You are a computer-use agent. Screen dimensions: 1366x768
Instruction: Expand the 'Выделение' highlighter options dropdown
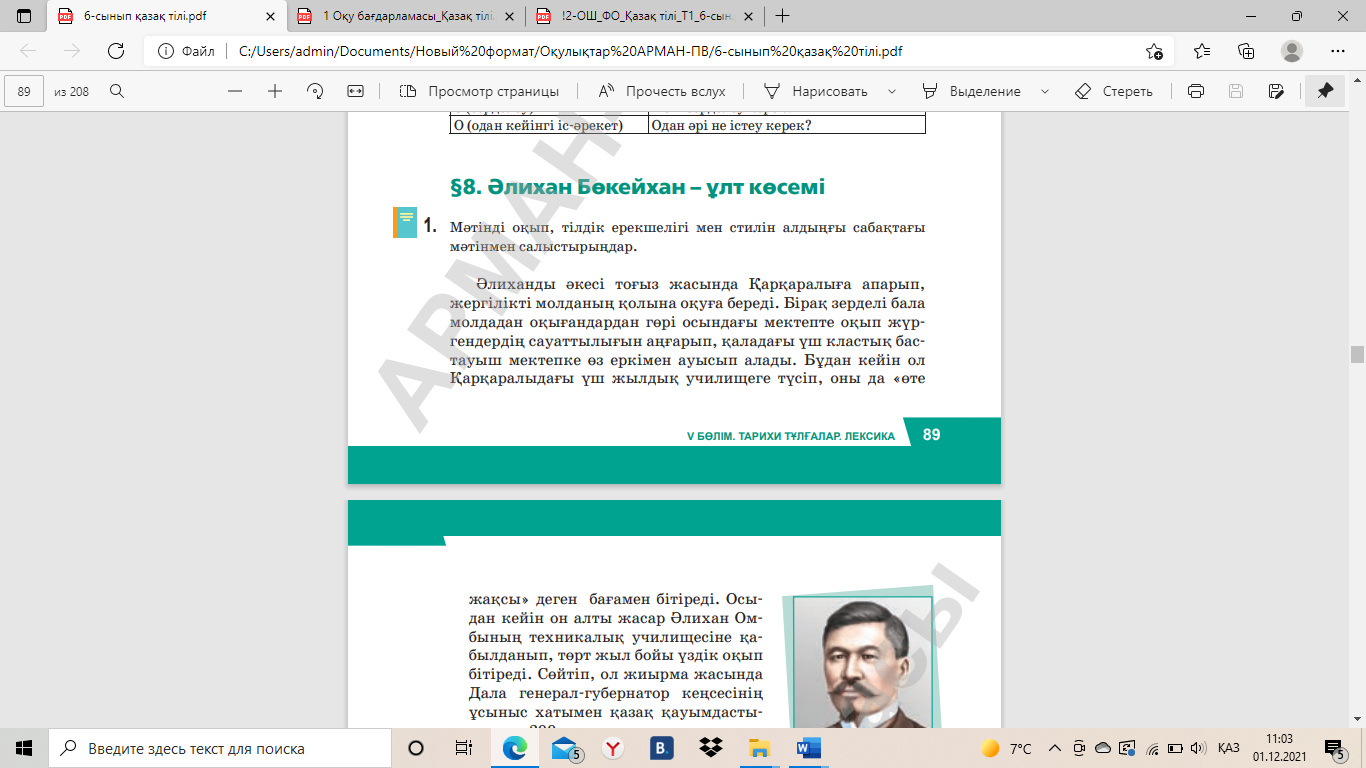click(x=1045, y=91)
